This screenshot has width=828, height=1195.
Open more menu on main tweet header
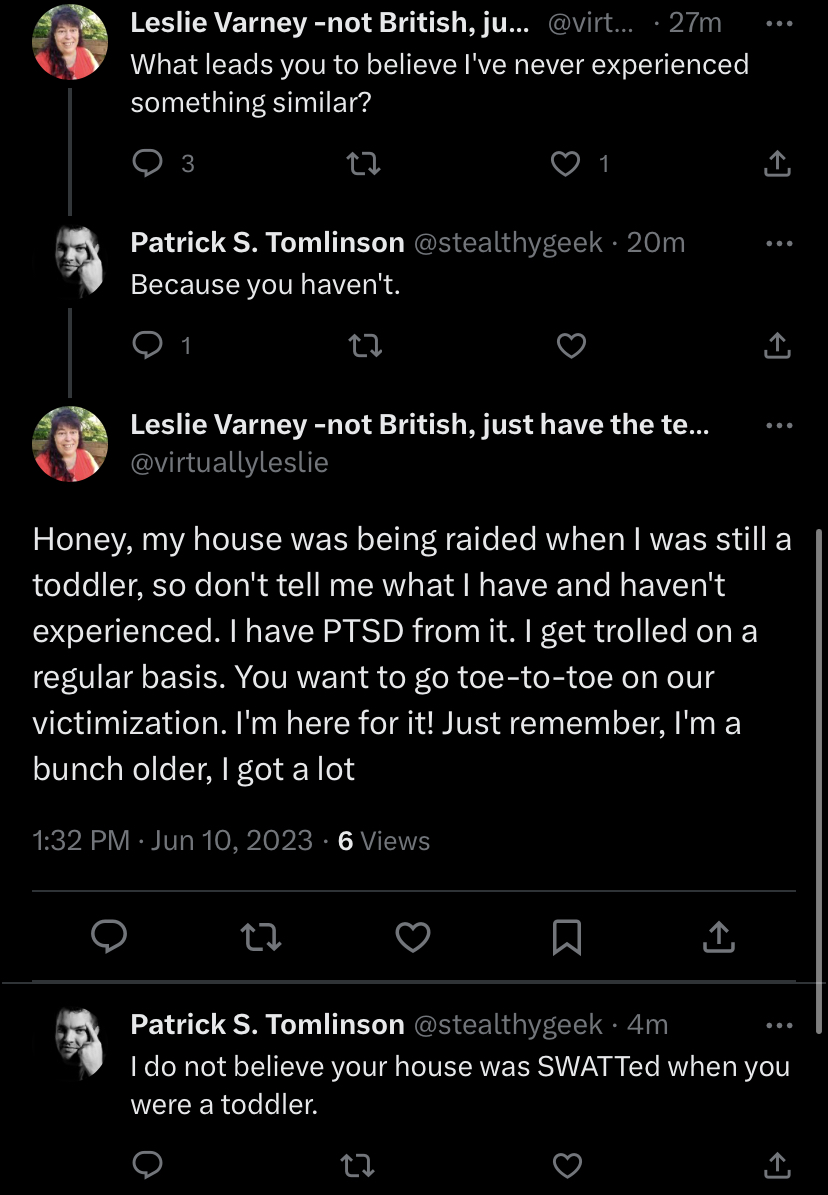click(779, 424)
